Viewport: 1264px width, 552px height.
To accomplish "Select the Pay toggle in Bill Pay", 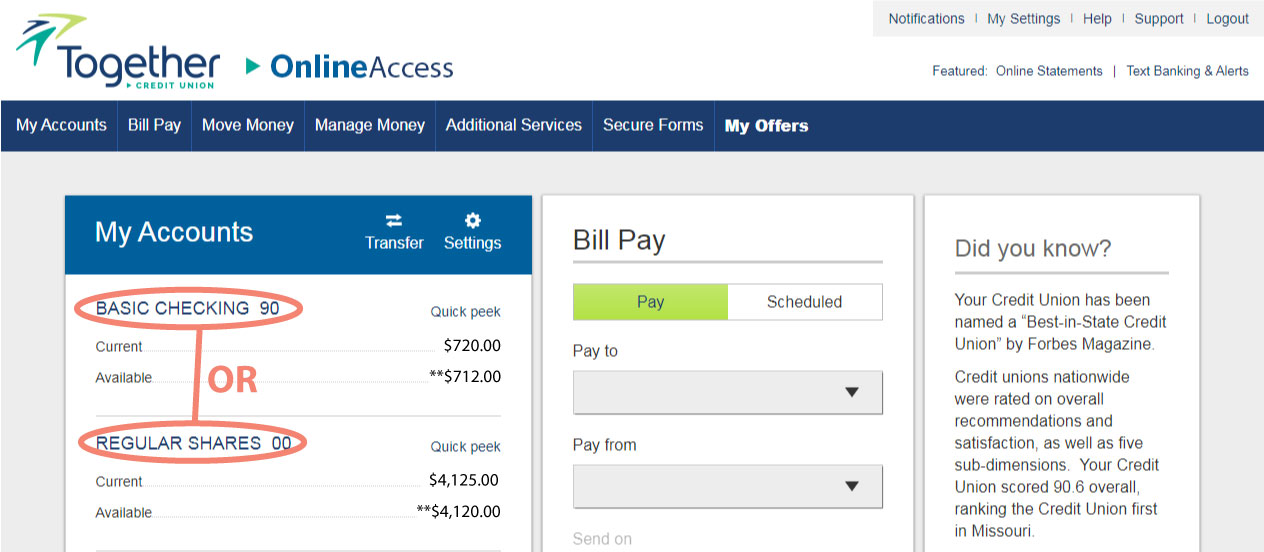I will [650, 302].
